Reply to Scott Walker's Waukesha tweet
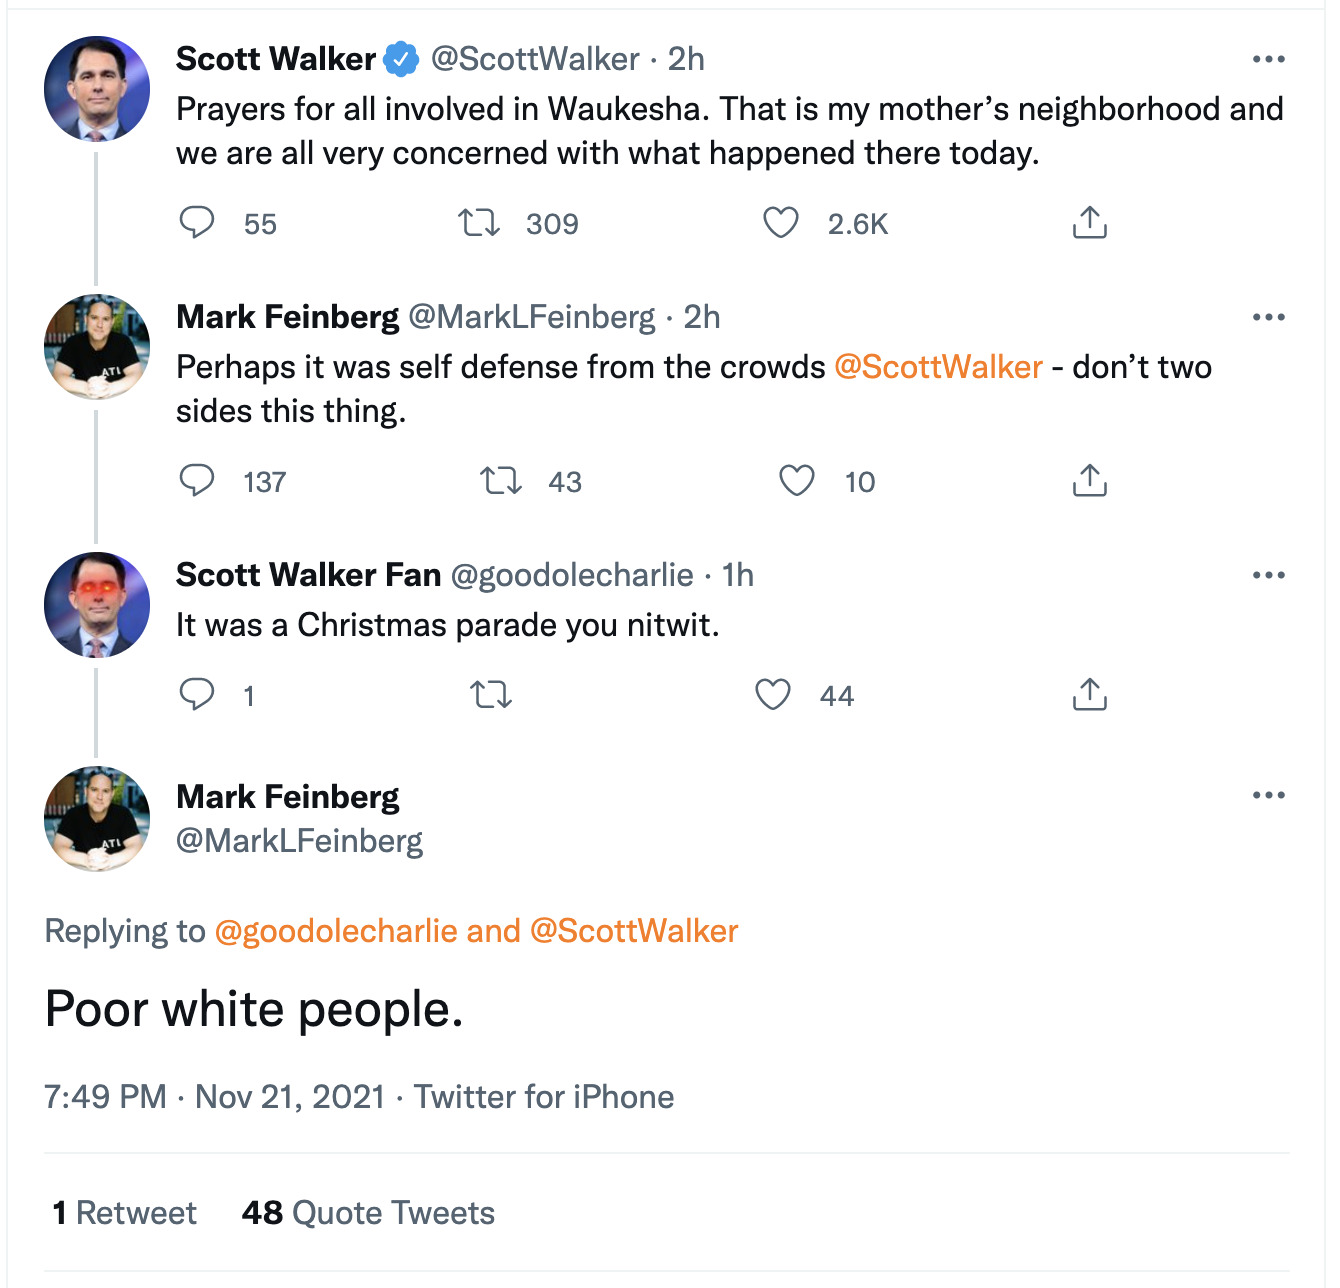 pos(197,222)
